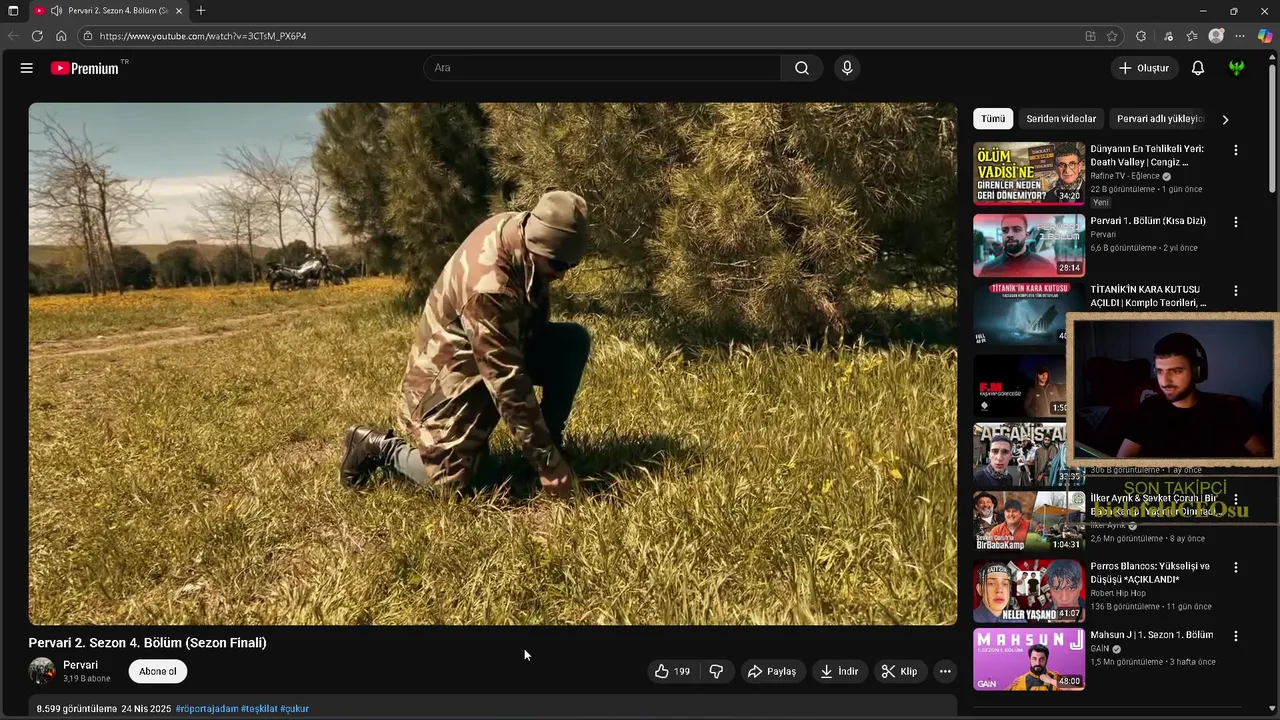Open the YouTube hamburger guide menu
The height and width of the screenshot is (720, 1280).
tap(27, 68)
